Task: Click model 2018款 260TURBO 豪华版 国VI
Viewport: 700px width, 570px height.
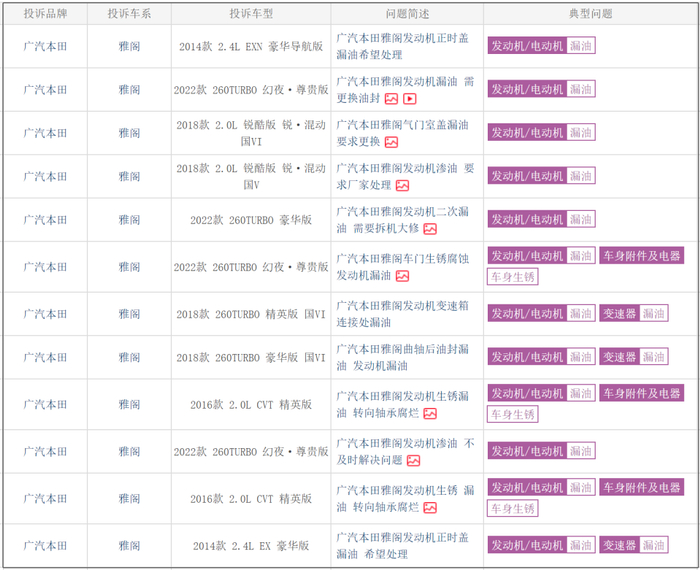Action: (x=251, y=358)
